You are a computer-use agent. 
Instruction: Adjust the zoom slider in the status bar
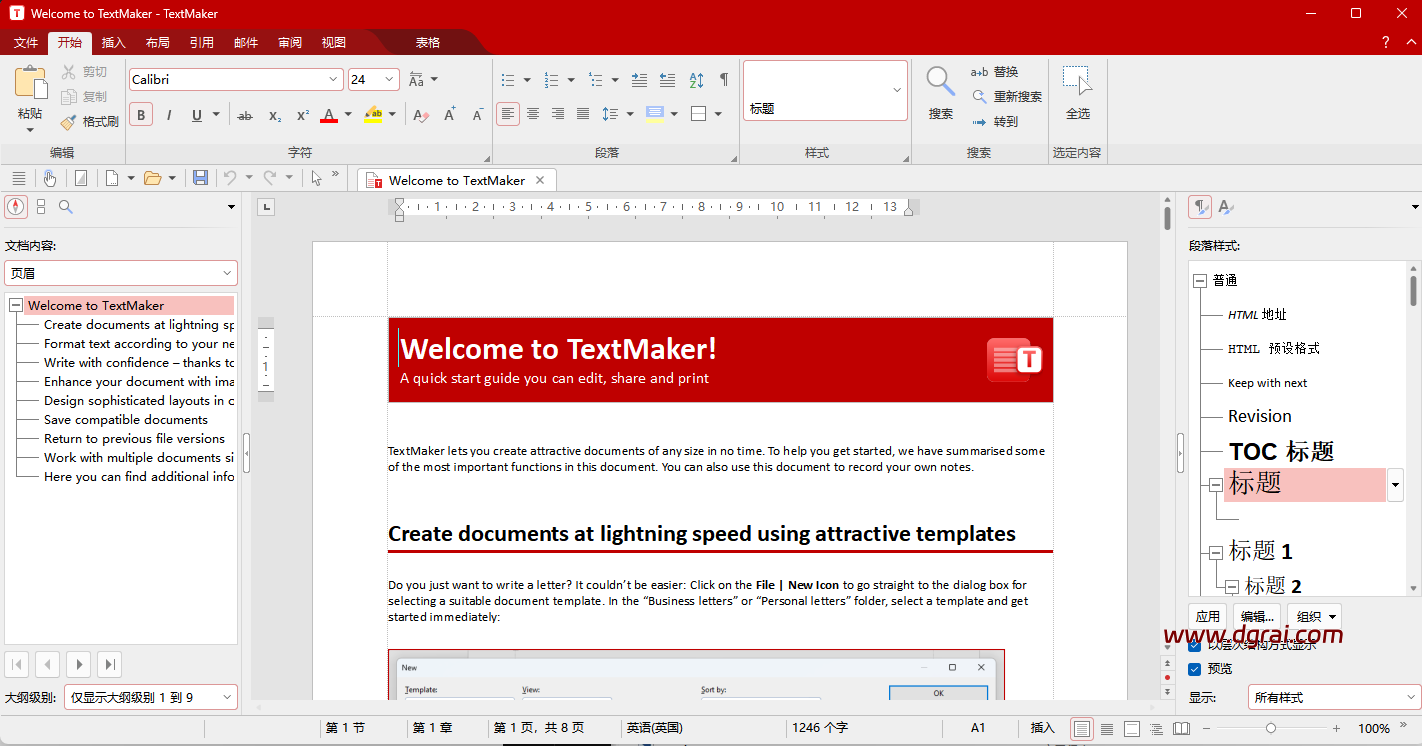1273,728
